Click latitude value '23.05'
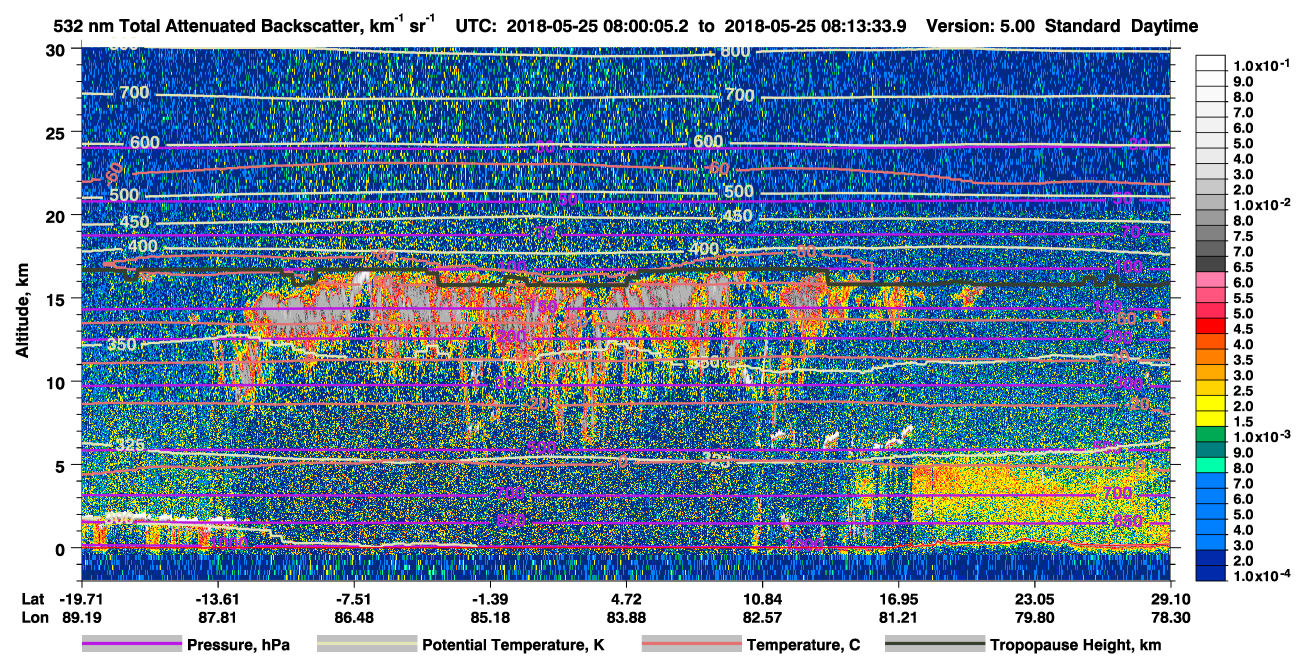Screen dimensions: 1300x667 (x=1035, y=598)
